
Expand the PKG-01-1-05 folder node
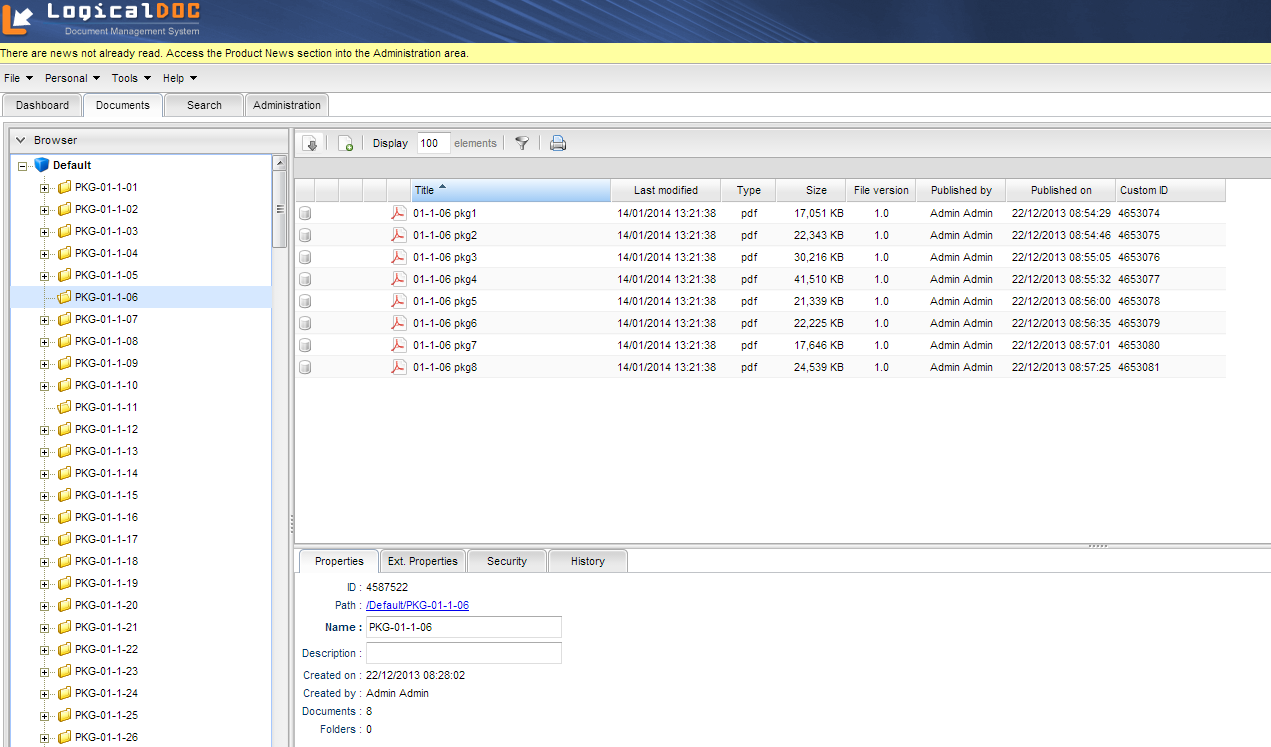(44, 276)
